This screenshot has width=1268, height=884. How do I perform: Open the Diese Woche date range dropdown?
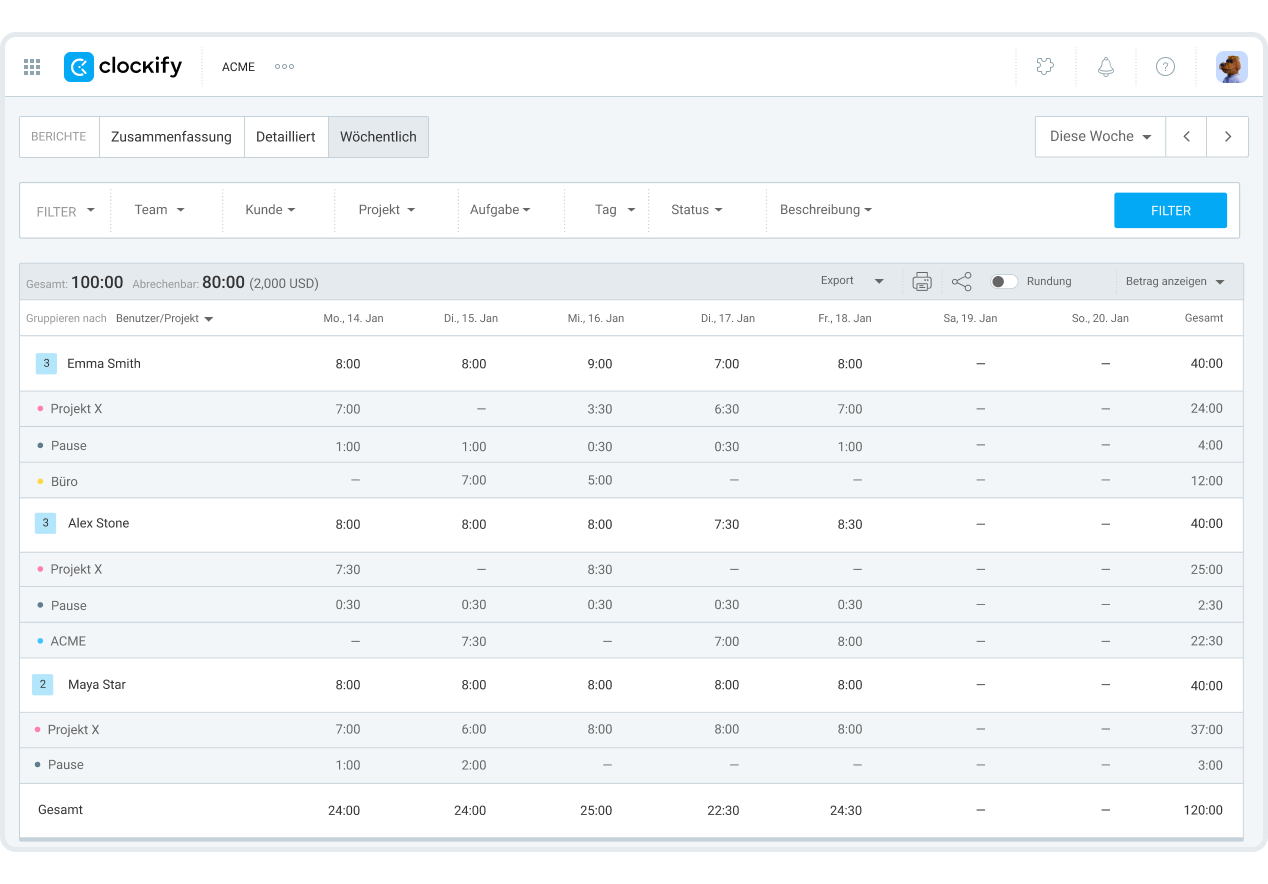tap(1100, 137)
